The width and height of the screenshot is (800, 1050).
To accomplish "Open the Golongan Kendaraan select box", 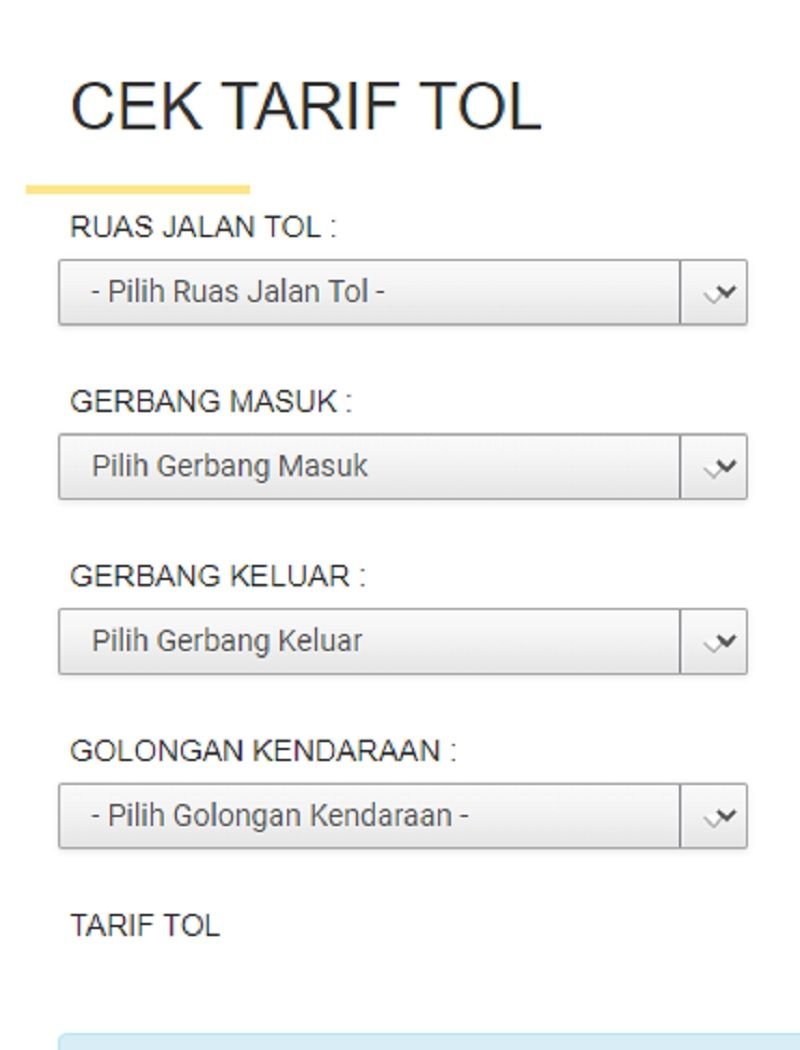I will pyautogui.click(x=369, y=817).
